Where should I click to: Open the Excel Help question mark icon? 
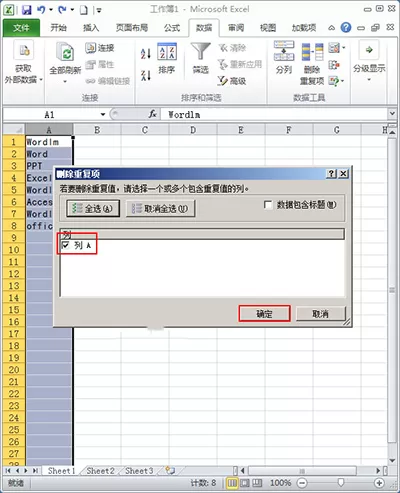pos(346,28)
